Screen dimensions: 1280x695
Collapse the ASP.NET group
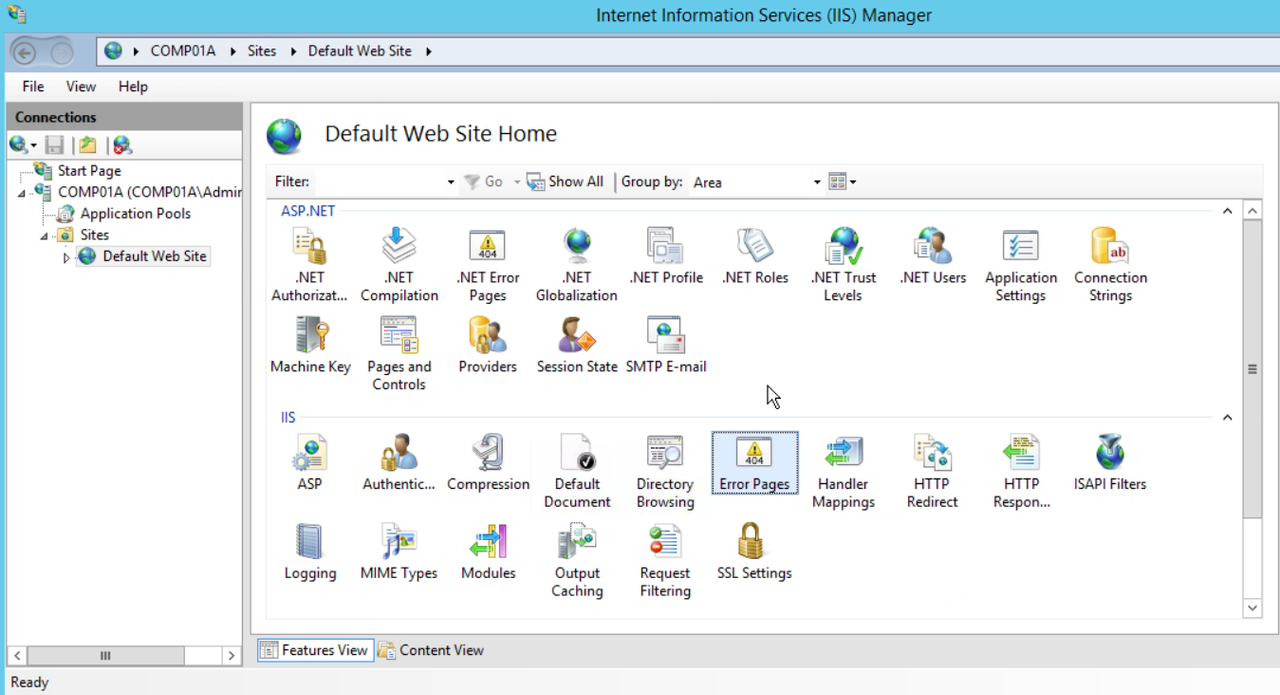pos(1227,211)
